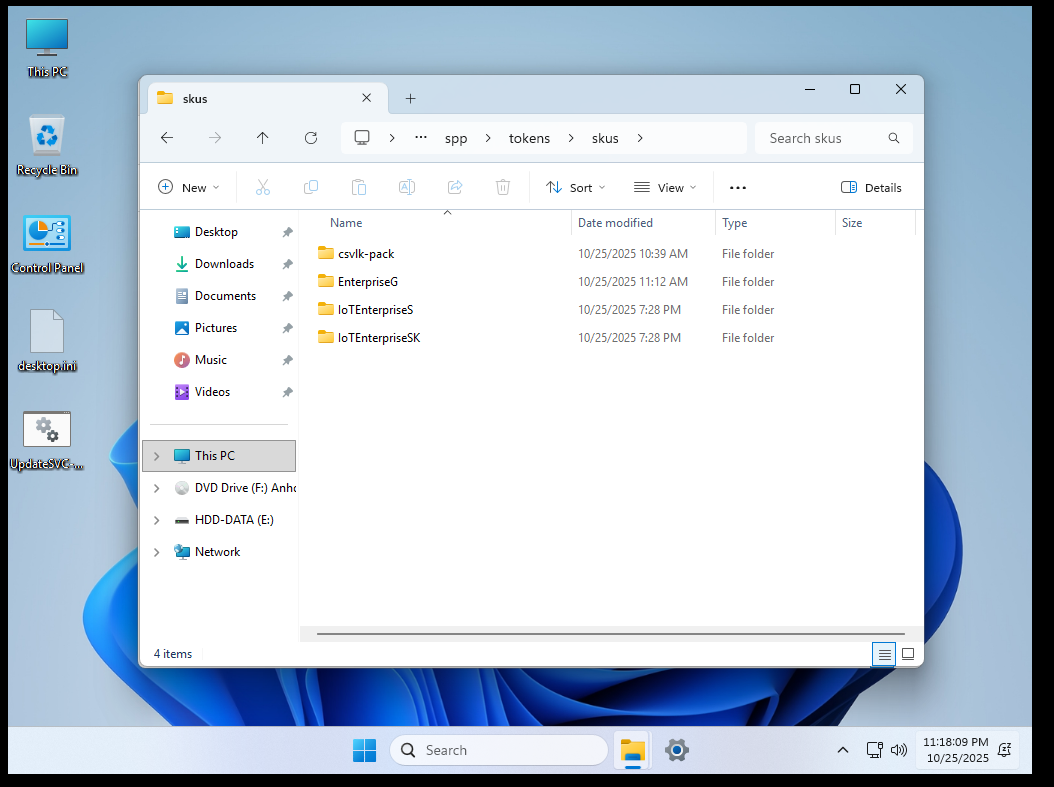Sort by Date modified column header
This screenshot has width=1054, height=787.
pos(615,222)
